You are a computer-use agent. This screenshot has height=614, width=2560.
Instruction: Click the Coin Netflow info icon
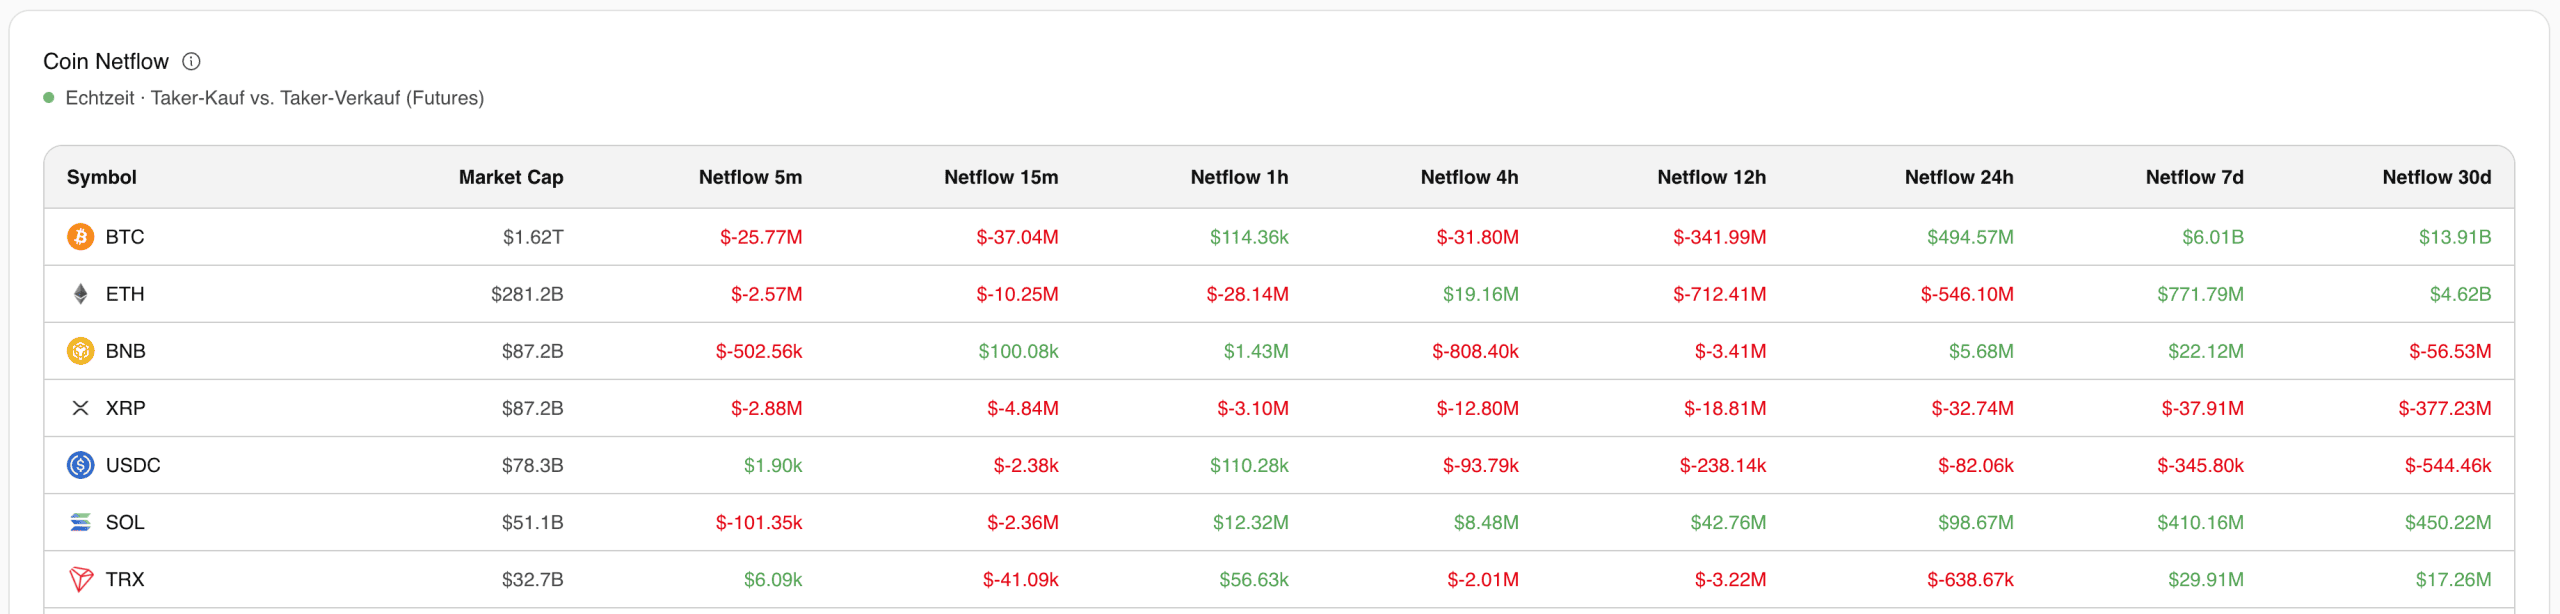coord(191,62)
